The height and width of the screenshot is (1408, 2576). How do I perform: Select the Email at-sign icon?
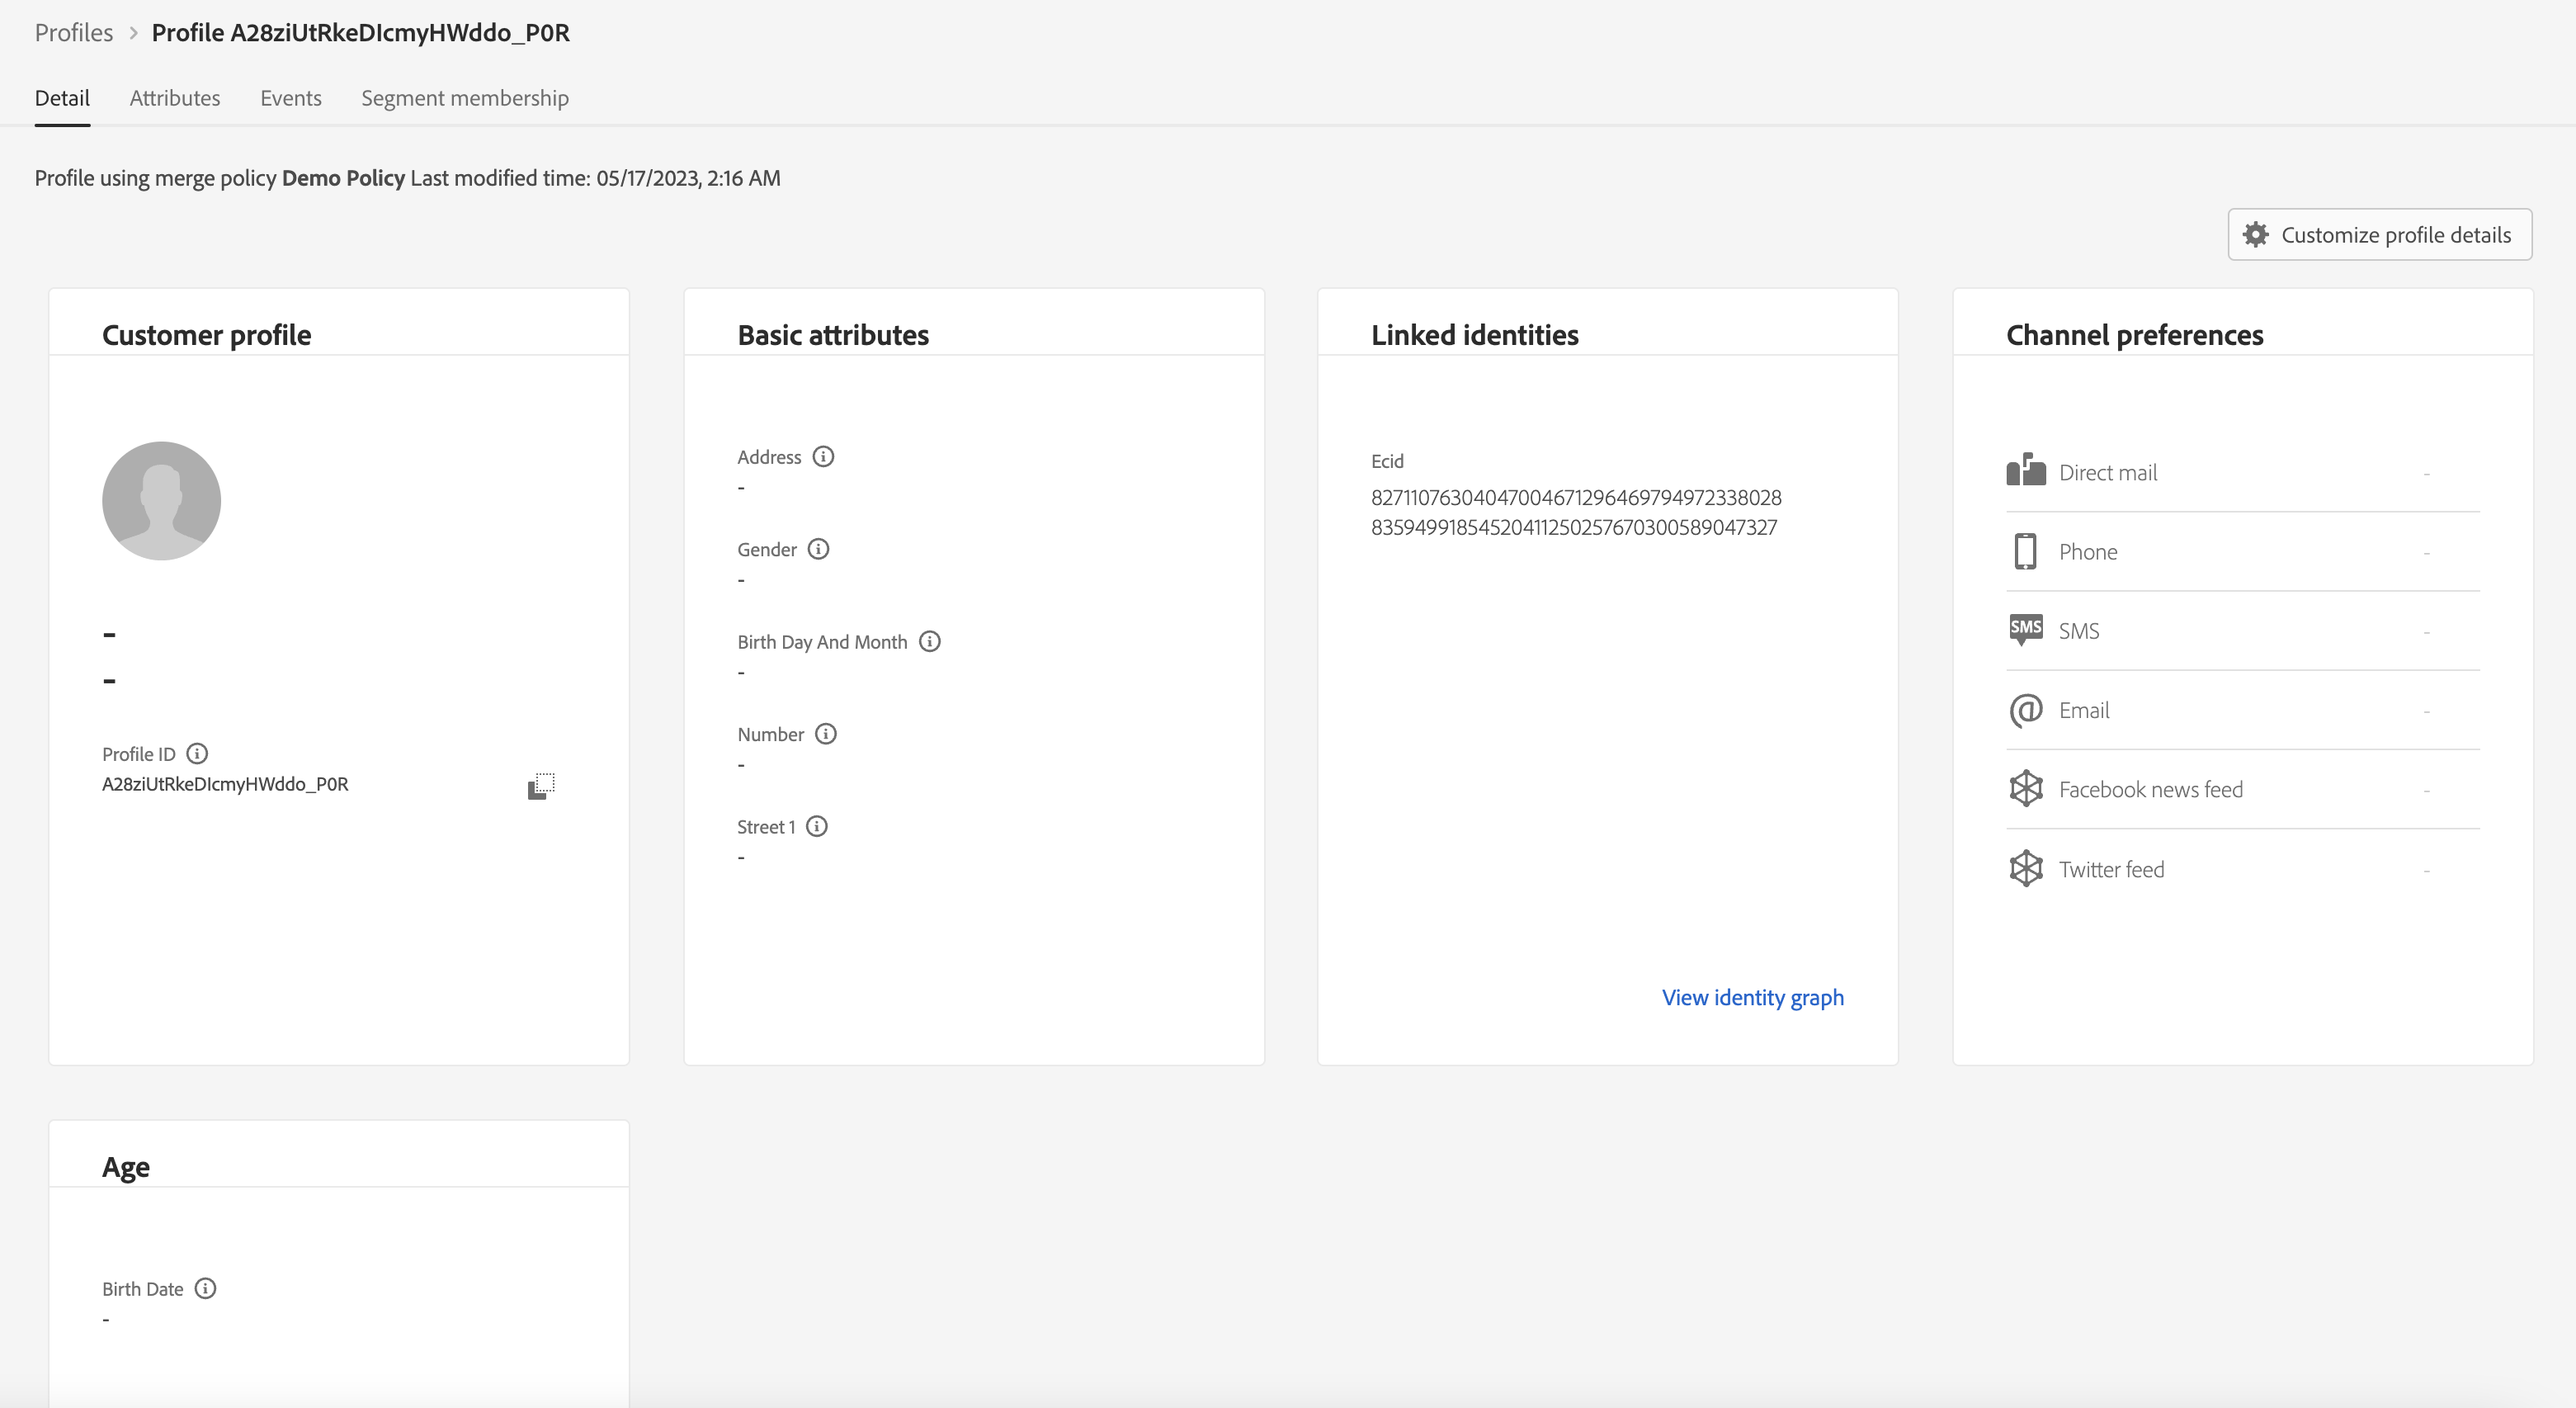(2026, 711)
